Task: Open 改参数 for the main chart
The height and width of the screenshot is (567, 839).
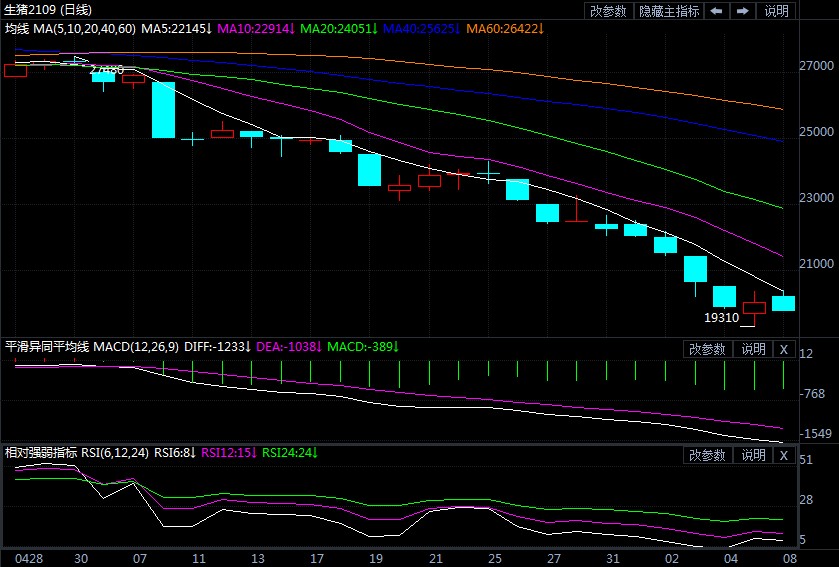Action: click(x=608, y=11)
